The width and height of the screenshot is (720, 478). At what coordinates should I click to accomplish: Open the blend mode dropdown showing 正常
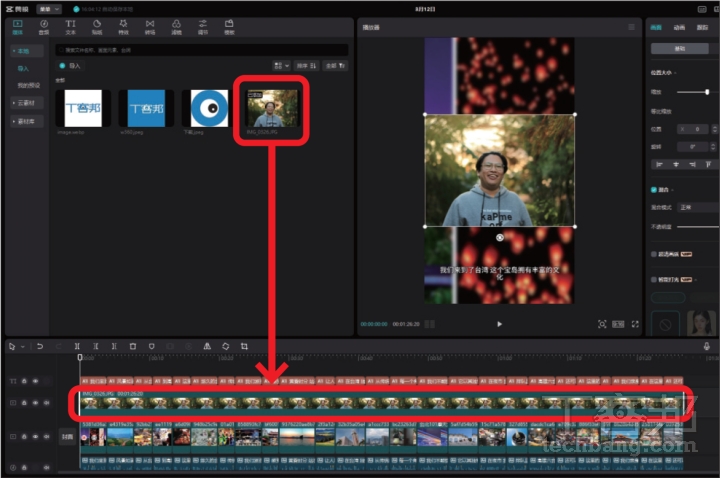(698, 208)
